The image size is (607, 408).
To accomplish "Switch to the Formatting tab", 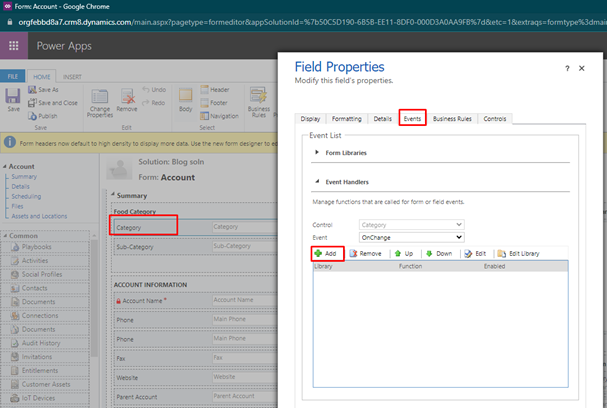I will pos(348,119).
